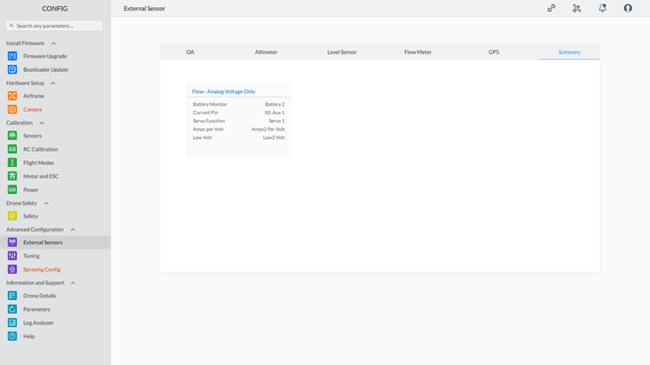Click the drone icon in top bar

coord(577,8)
